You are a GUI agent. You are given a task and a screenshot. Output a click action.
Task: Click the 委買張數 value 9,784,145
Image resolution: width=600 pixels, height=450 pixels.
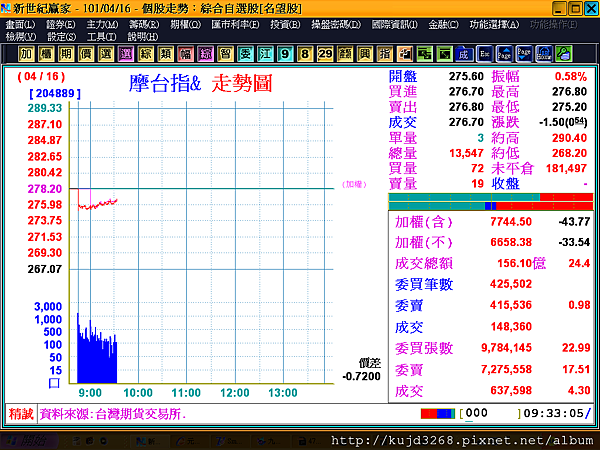tap(506, 347)
